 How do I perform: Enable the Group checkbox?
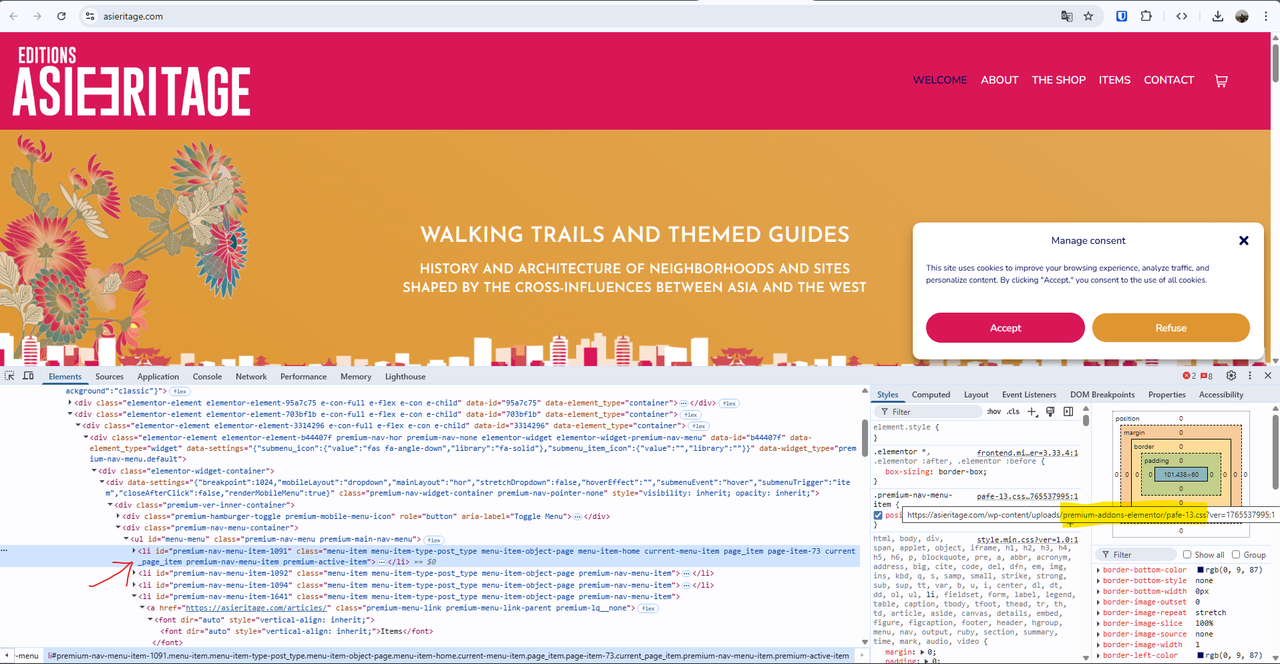[1236, 554]
